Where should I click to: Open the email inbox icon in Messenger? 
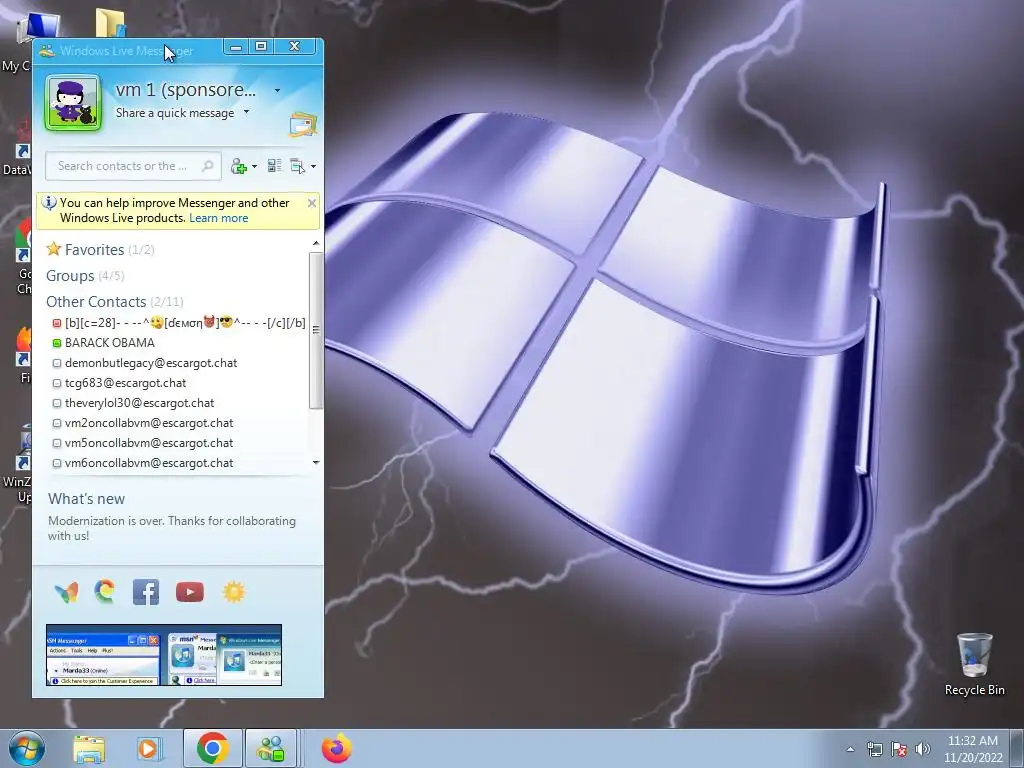point(302,124)
